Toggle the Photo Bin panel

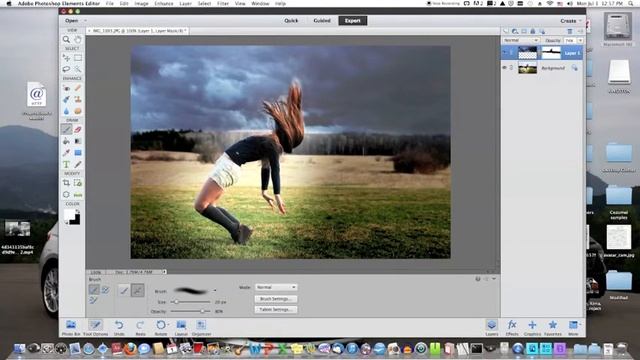point(71,328)
